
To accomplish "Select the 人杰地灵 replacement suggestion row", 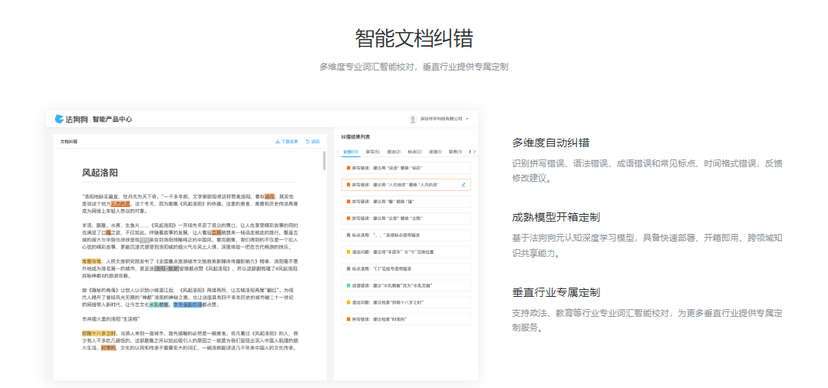I will tap(406, 185).
